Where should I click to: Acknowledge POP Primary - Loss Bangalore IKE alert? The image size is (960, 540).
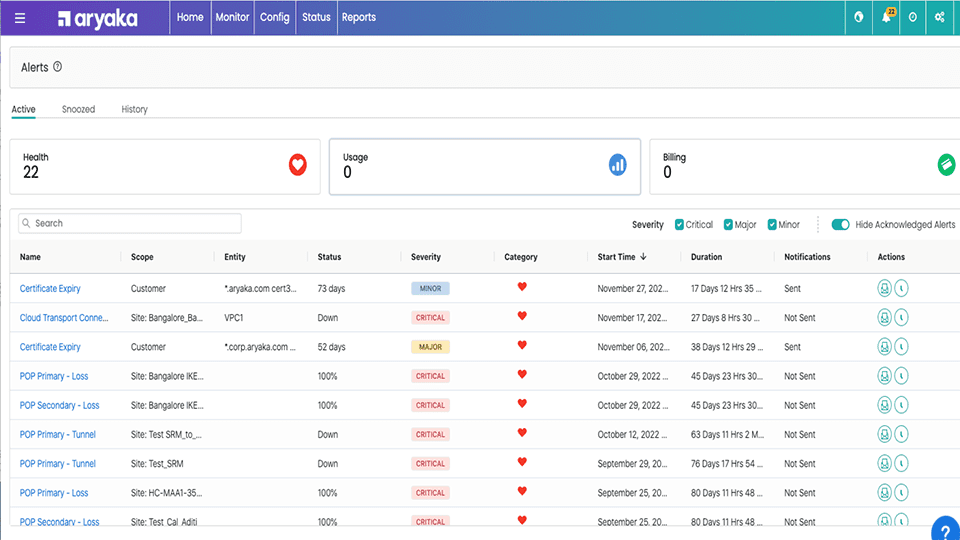884,376
